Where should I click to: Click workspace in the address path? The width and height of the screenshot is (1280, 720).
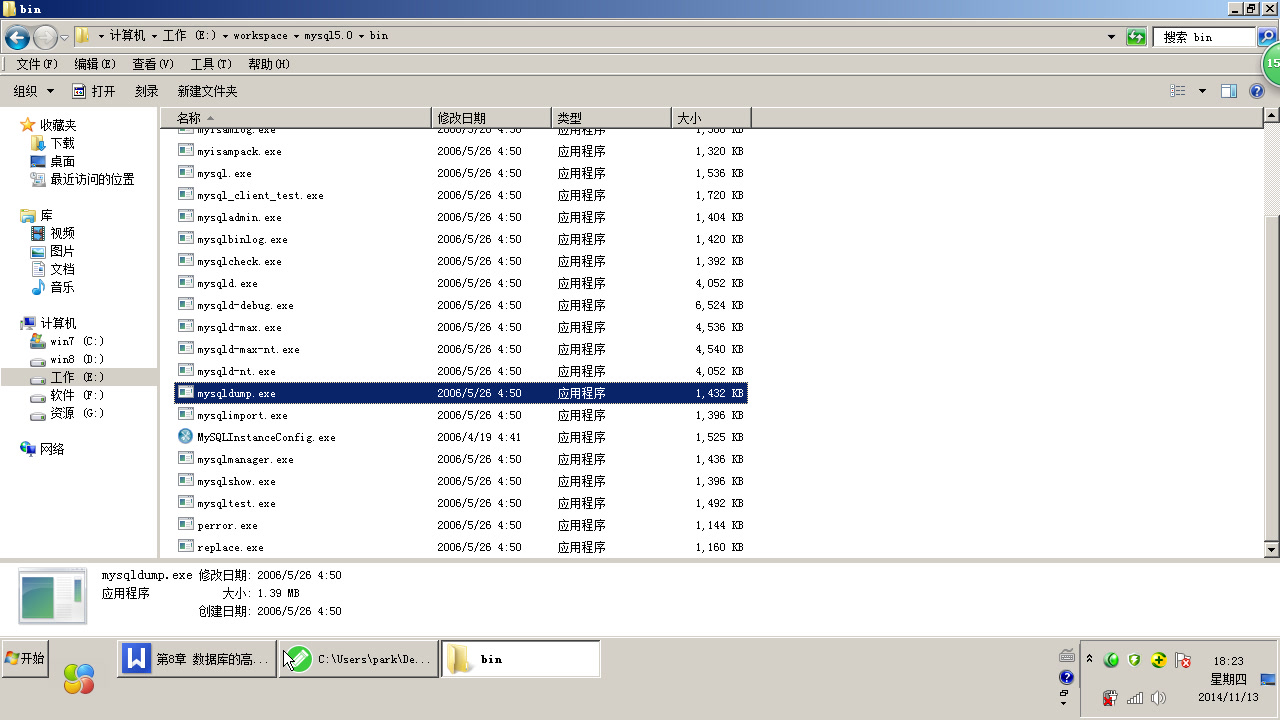point(260,36)
